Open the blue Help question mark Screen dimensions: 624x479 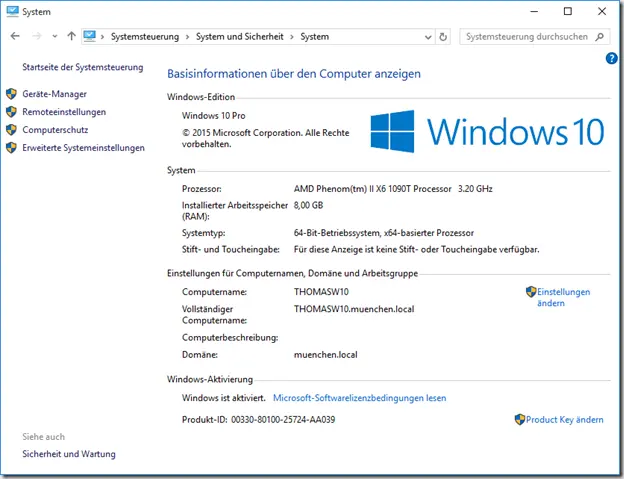click(x=611, y=58)
